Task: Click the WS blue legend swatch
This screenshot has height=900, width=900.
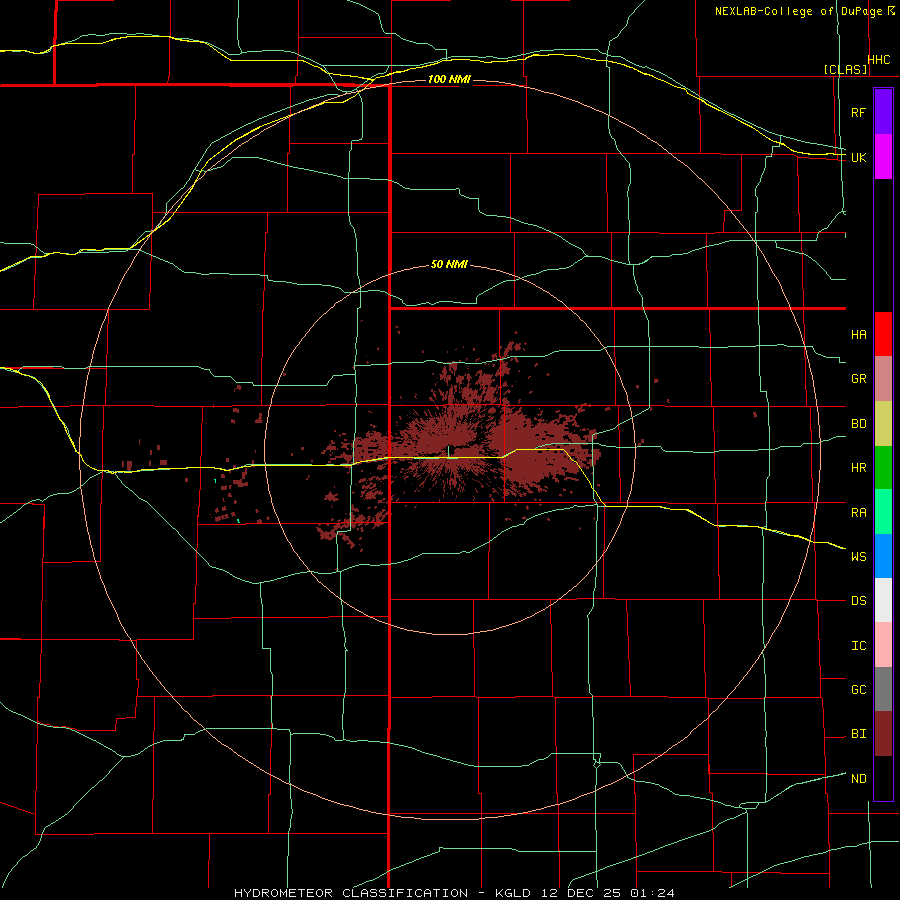Action: (x=883, y=556)
